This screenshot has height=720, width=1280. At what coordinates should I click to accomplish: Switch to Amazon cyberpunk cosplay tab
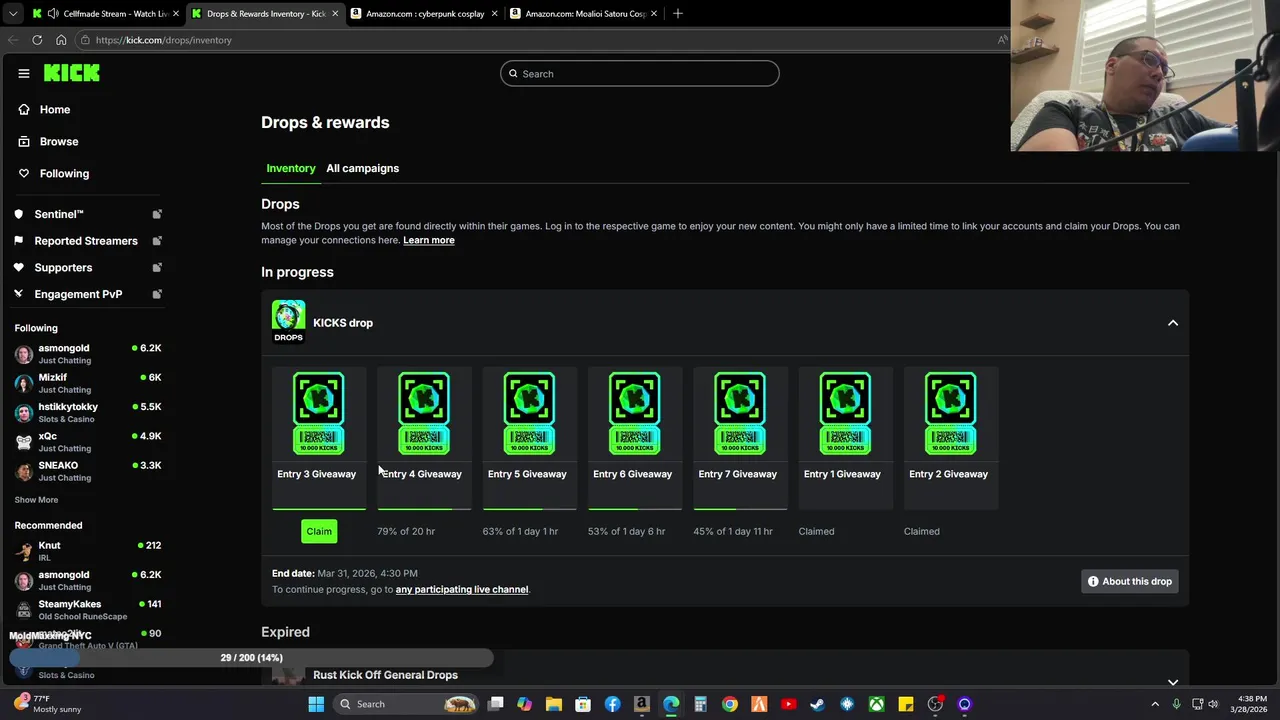[x=424, y=14]
